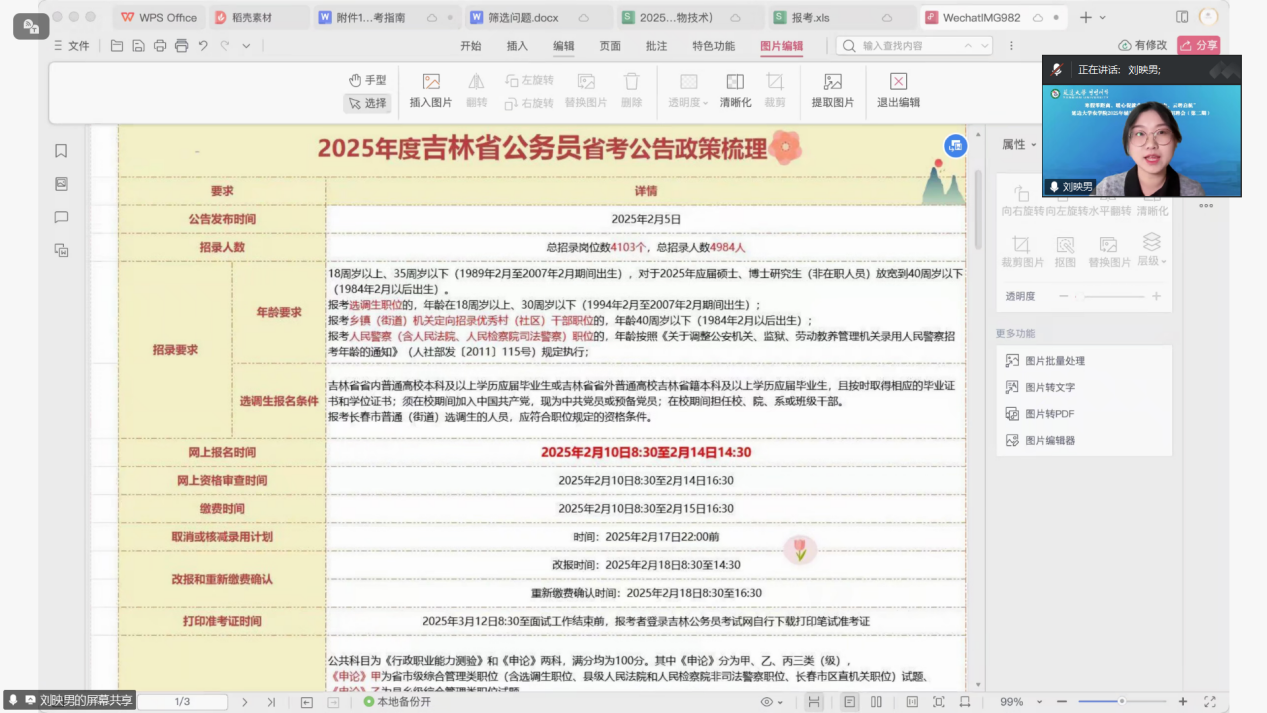Open 图片编辑器 image editor
The image size is (1267, 713).
(x=1040, y=441)
